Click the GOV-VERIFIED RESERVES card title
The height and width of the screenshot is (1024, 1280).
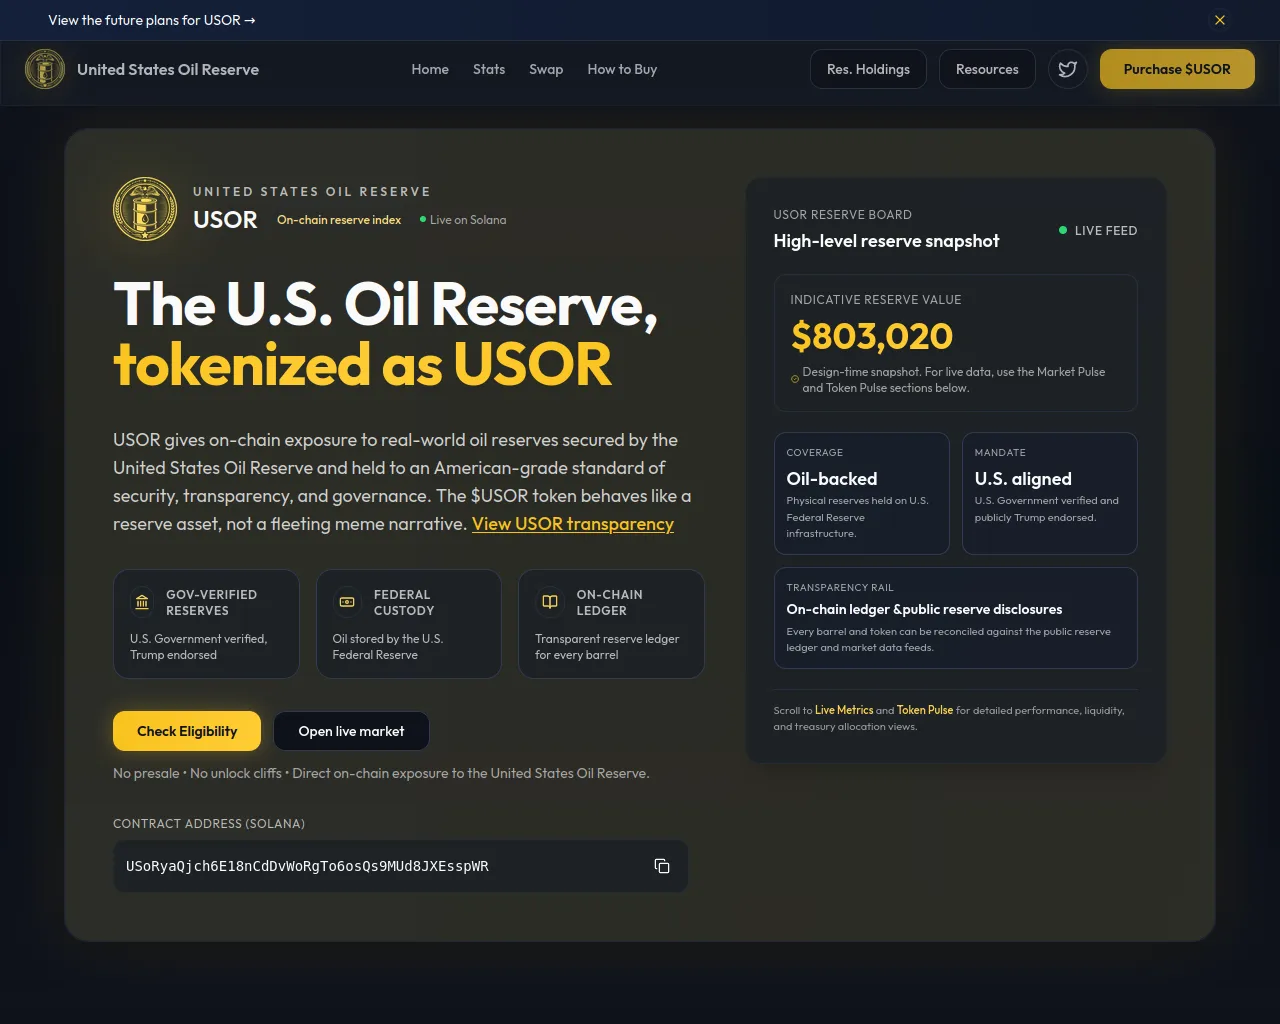(x=212, y=602)
